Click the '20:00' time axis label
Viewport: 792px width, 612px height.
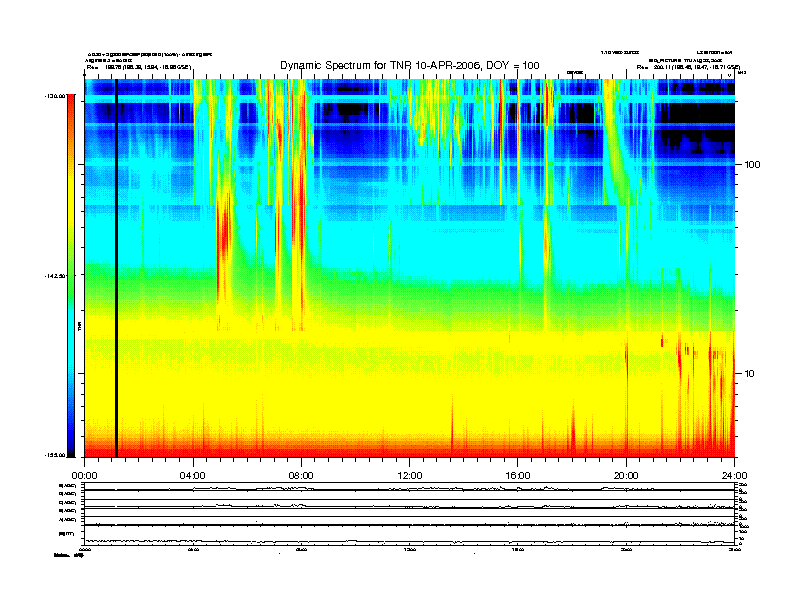point(626,476)
